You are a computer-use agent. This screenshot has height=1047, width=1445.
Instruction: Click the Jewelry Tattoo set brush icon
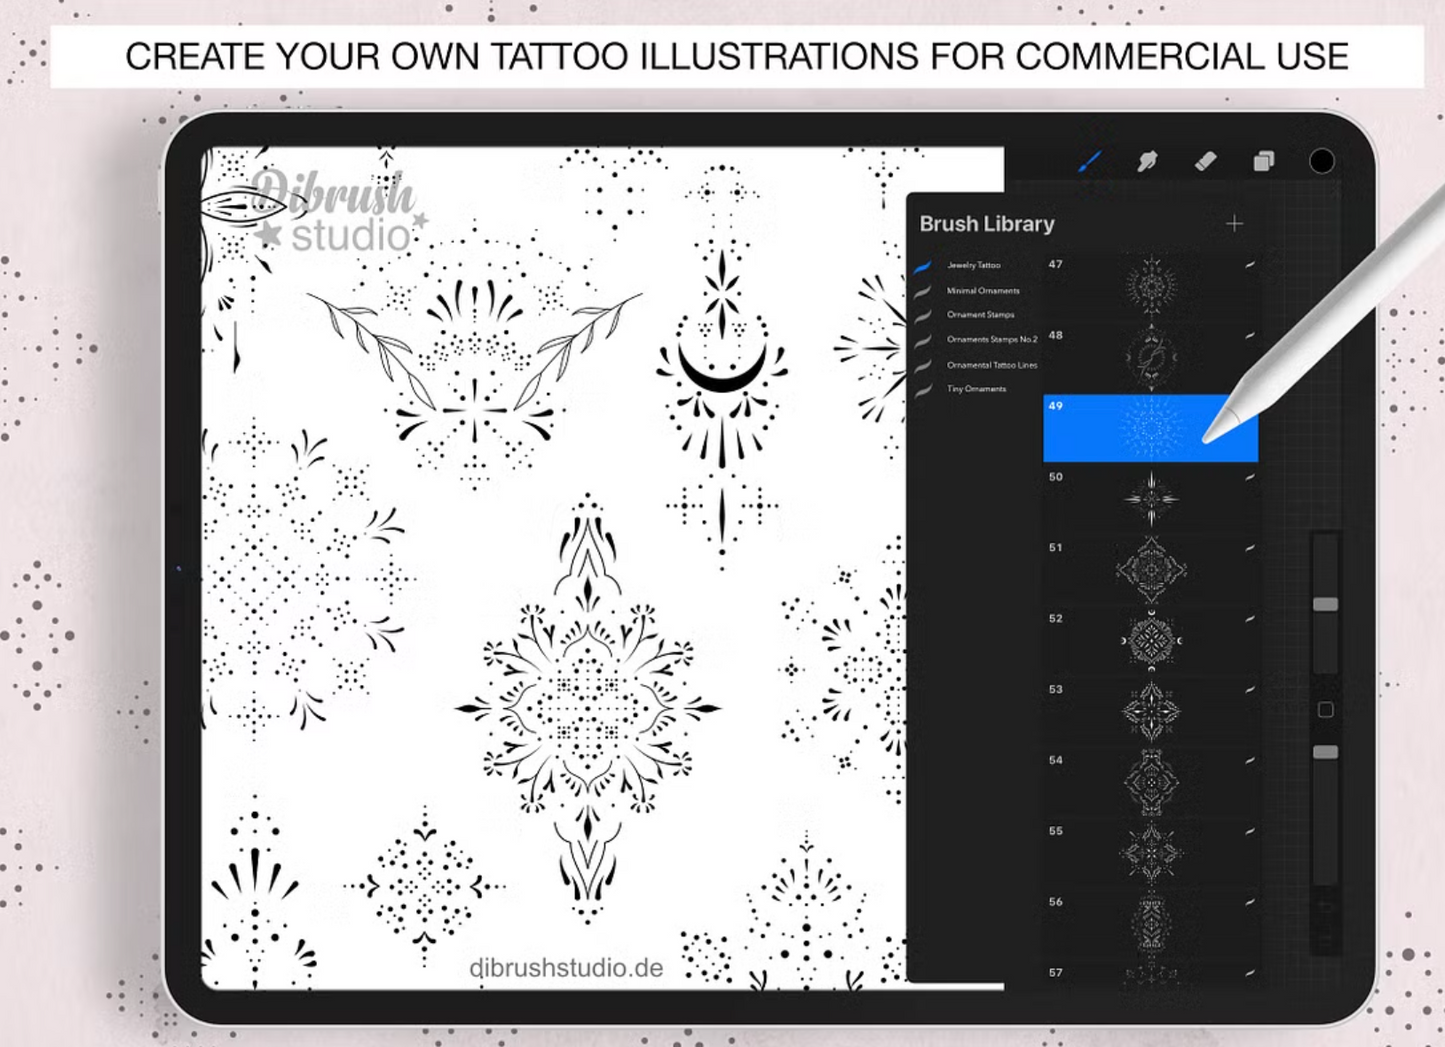tap(922, 266)
